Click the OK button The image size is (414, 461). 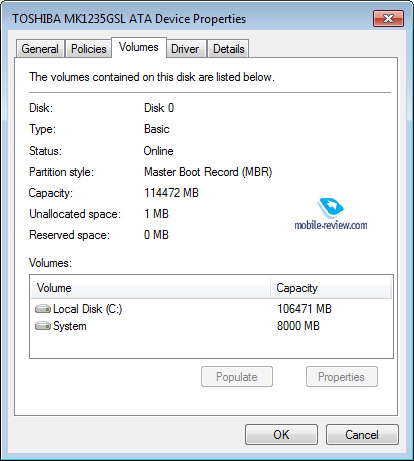pos(281,435)
